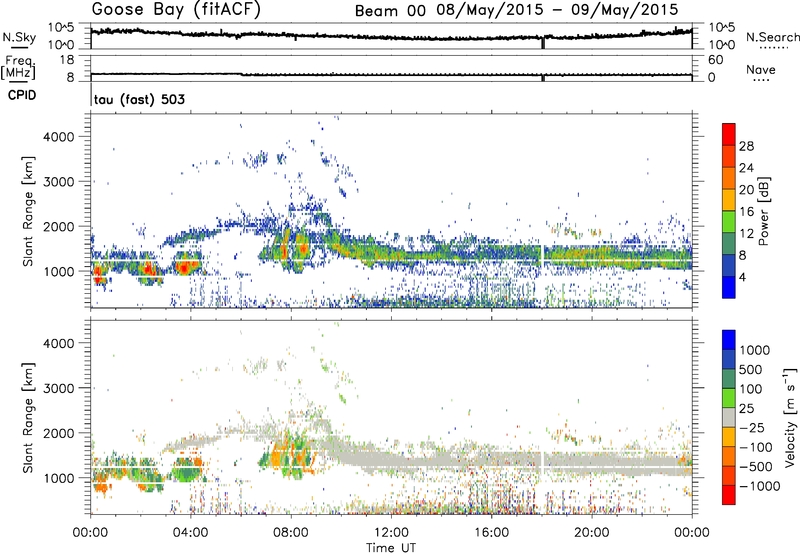
Task: Click the 4000 tick on power panel axis
Action: click(59, 137)
